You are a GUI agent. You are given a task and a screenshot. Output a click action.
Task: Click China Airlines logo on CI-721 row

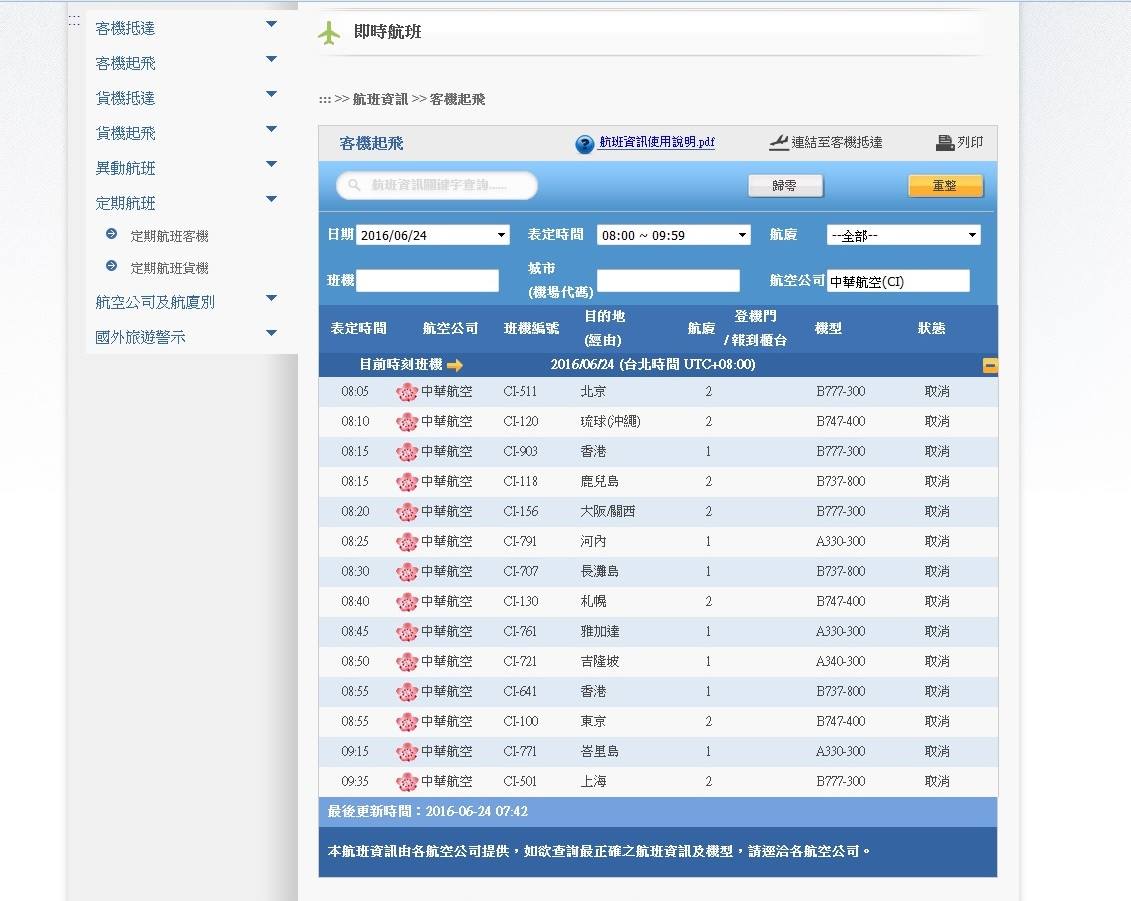pos(407,662)
